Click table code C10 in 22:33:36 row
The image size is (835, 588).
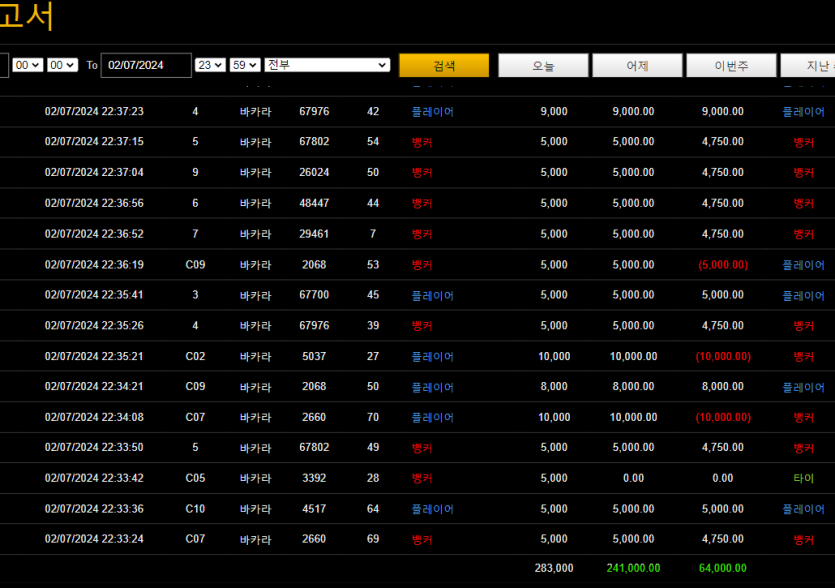coord(195,509)
